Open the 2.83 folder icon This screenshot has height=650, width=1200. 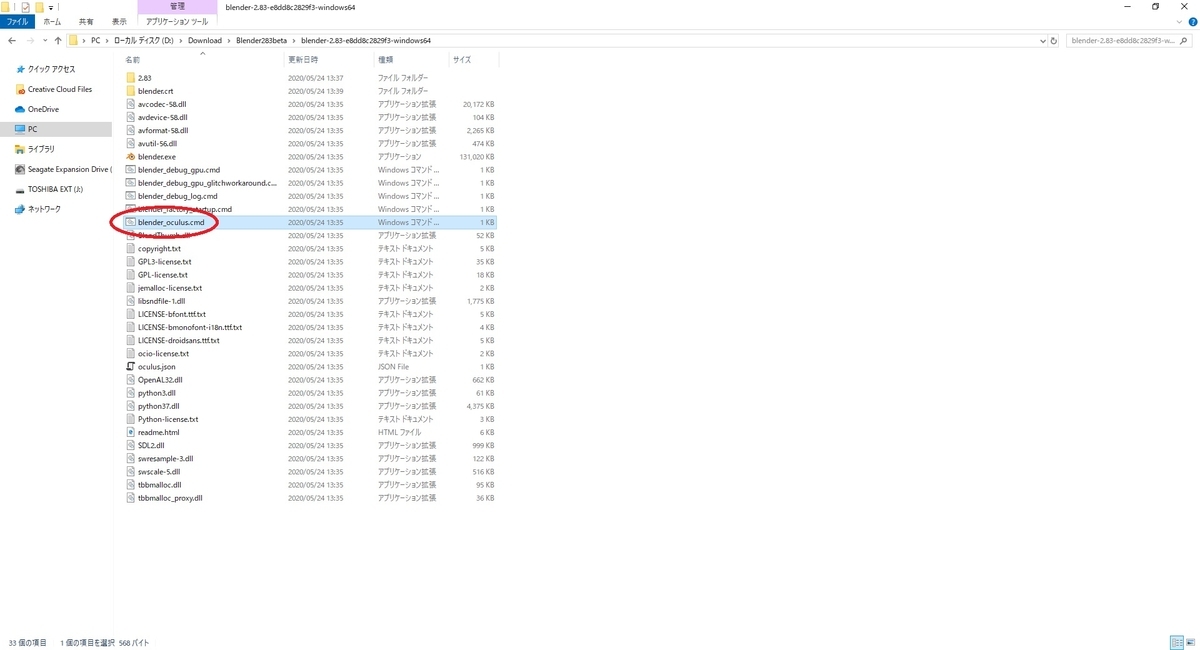point(131,78)
